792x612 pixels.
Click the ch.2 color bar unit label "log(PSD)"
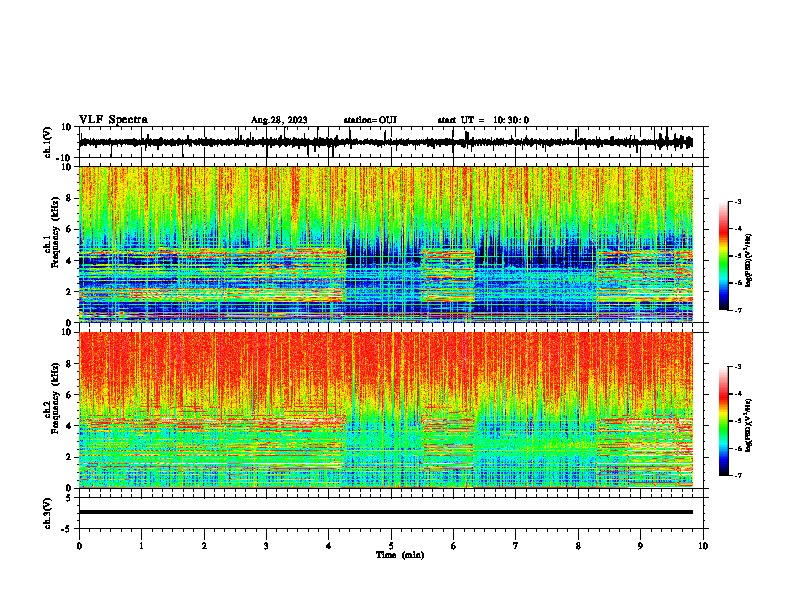click(x=748, y=426)
